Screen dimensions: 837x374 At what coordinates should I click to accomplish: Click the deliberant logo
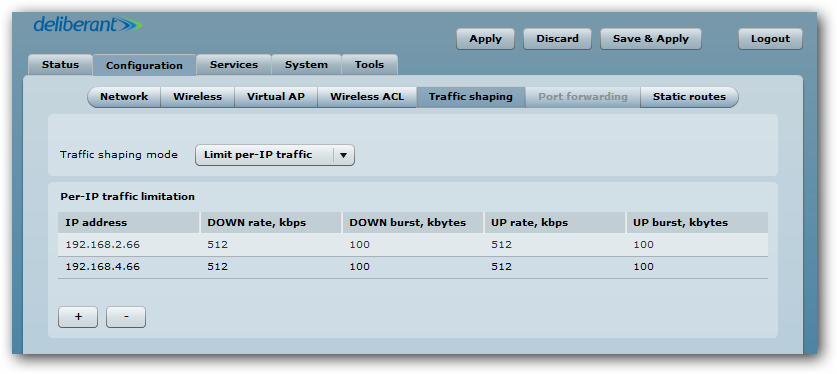pos(88,25)
